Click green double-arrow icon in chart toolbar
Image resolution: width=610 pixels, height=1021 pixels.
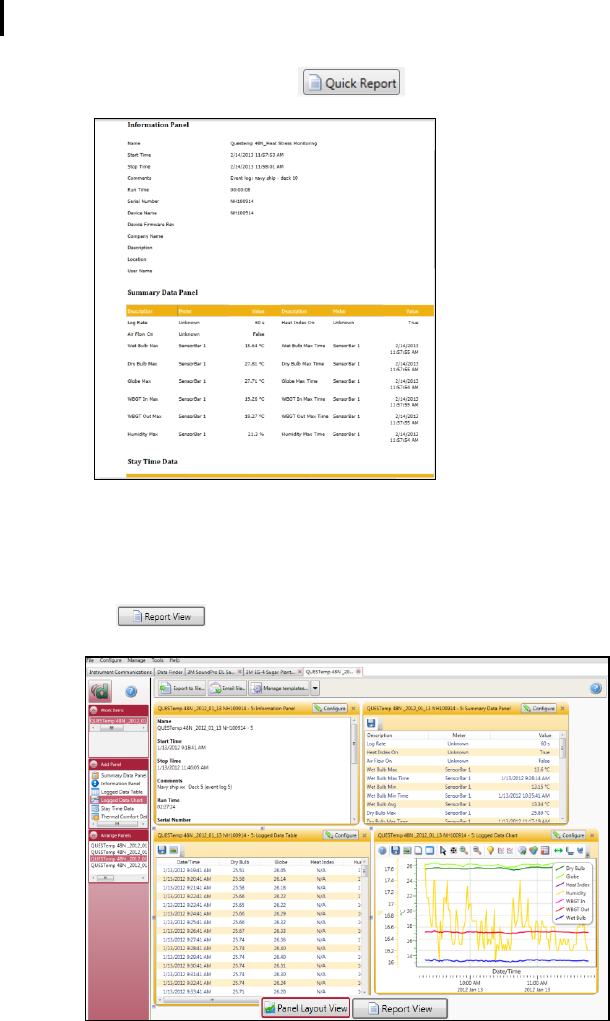[x=559, y=850]
